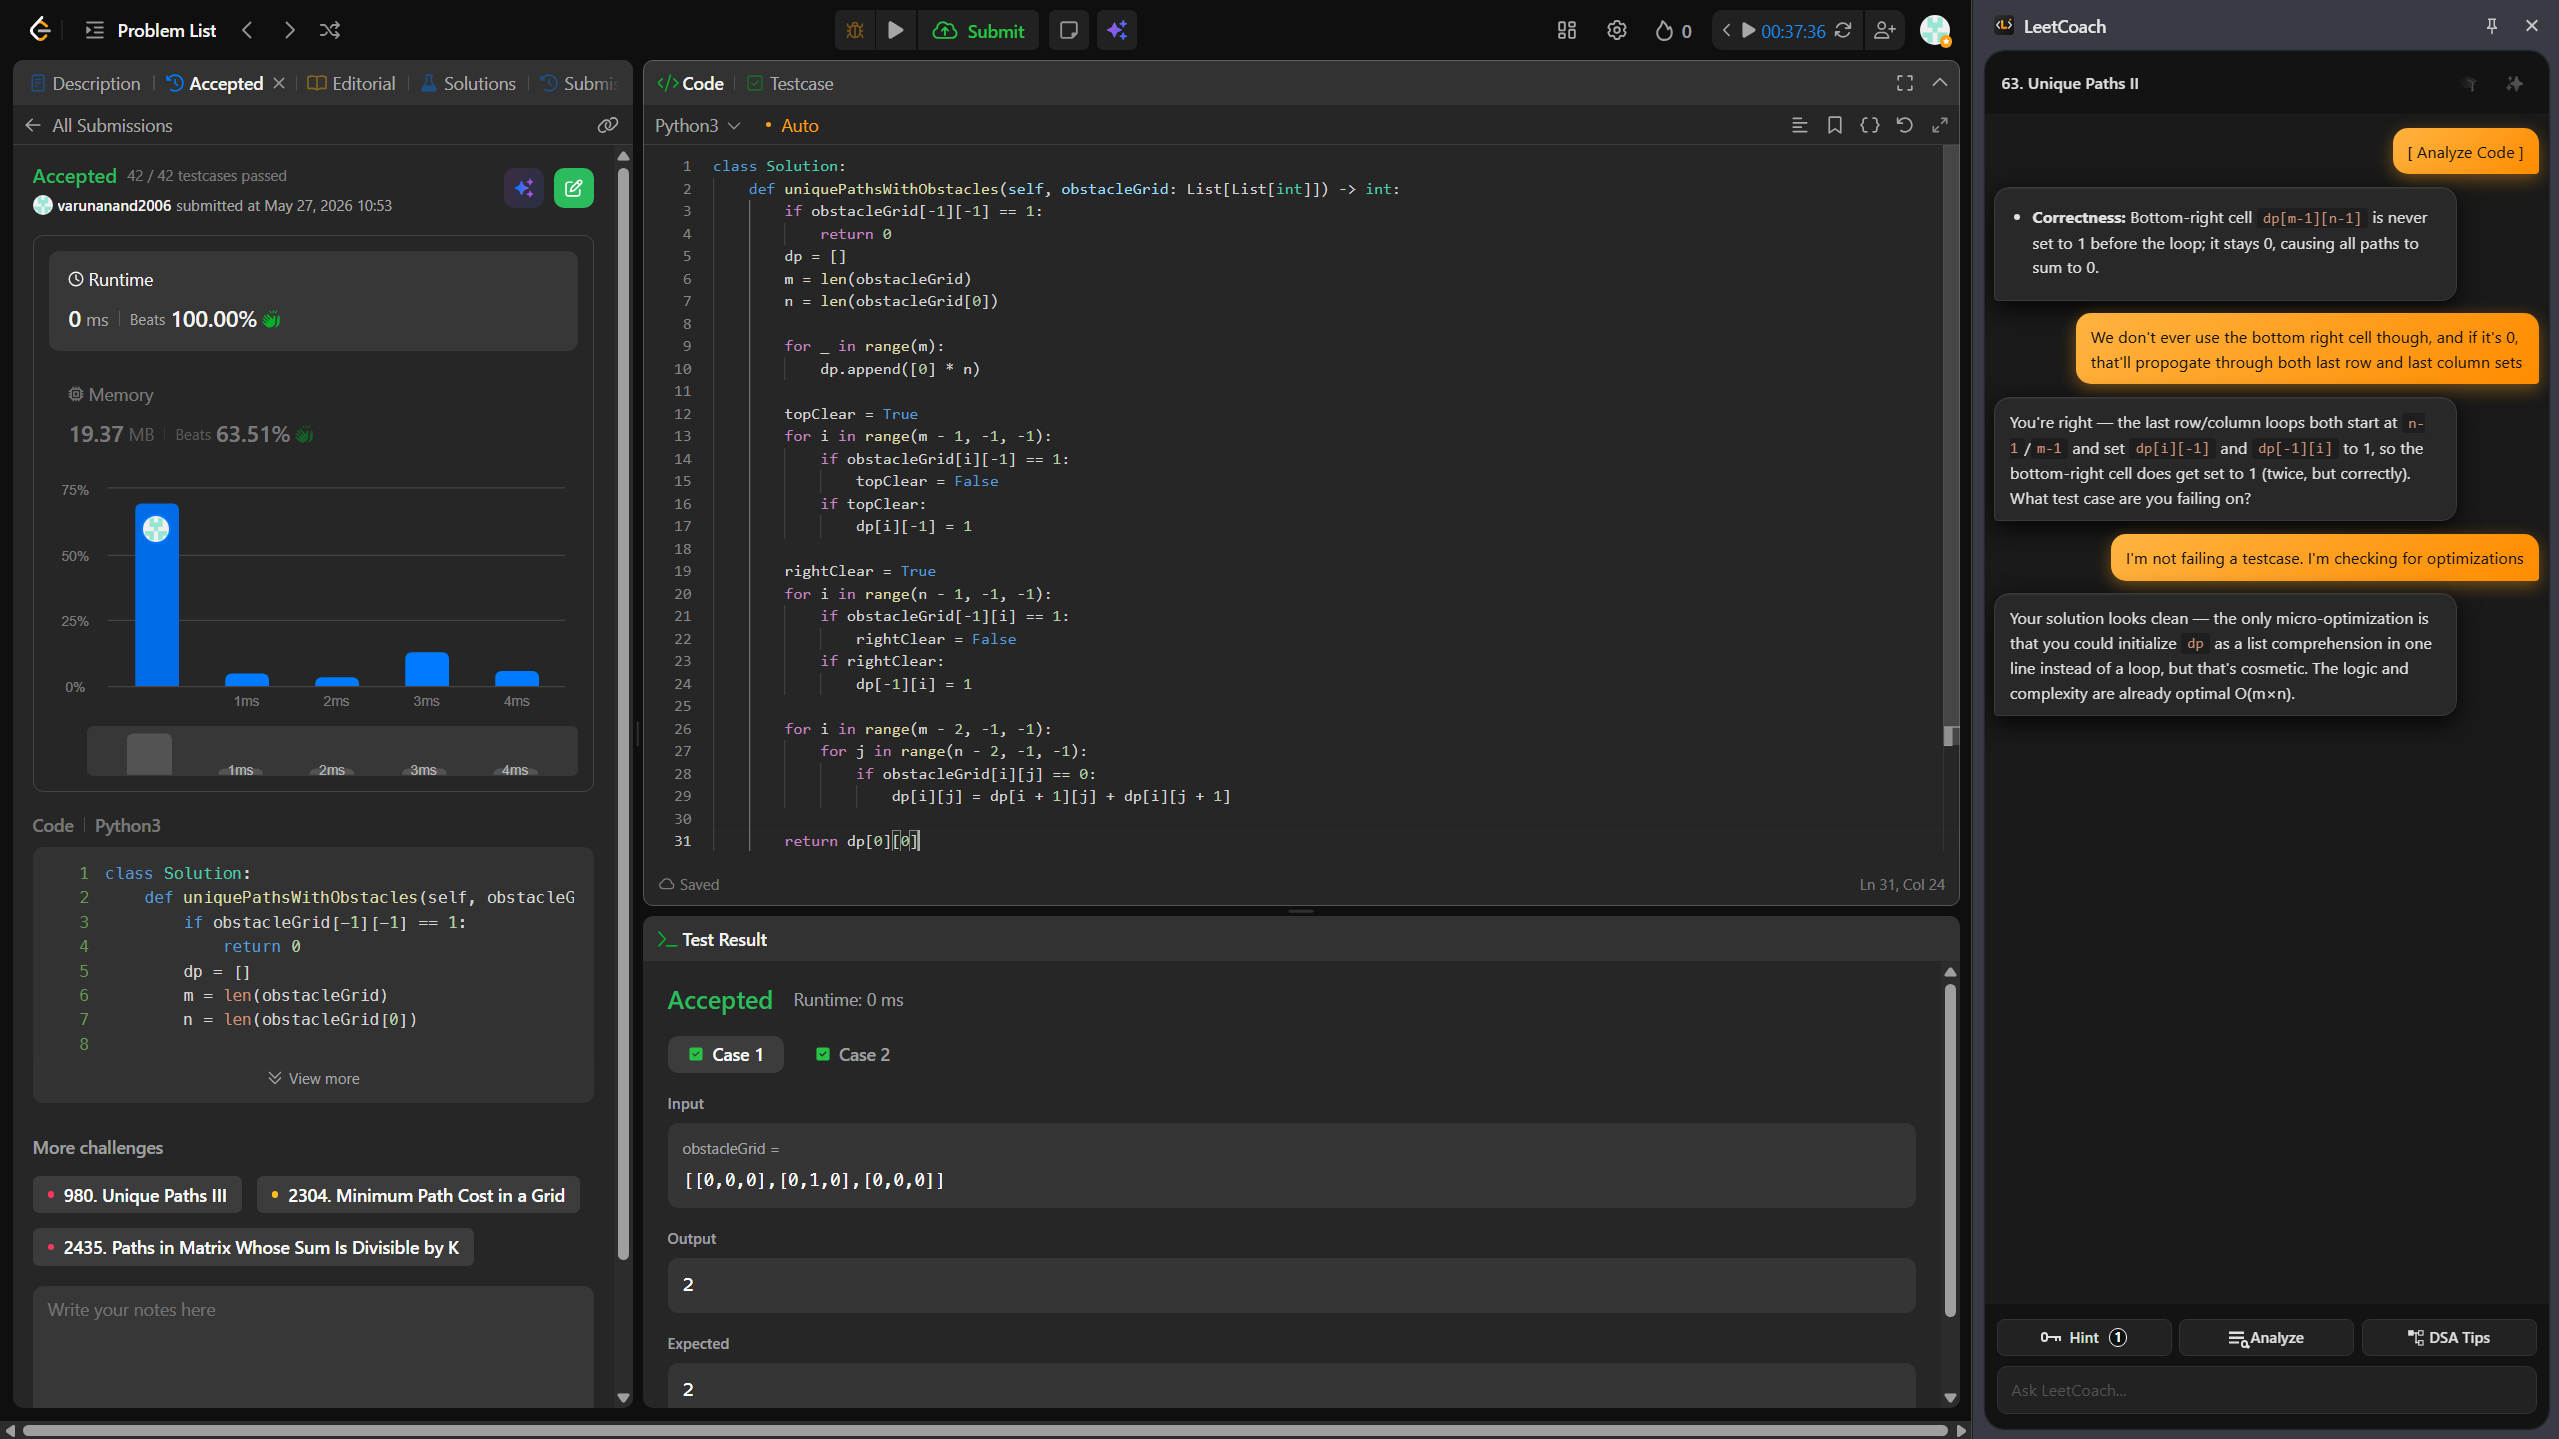2559x1439 pixels.
Task: Open the debugger bug icon
Action: tap(855, 31)
